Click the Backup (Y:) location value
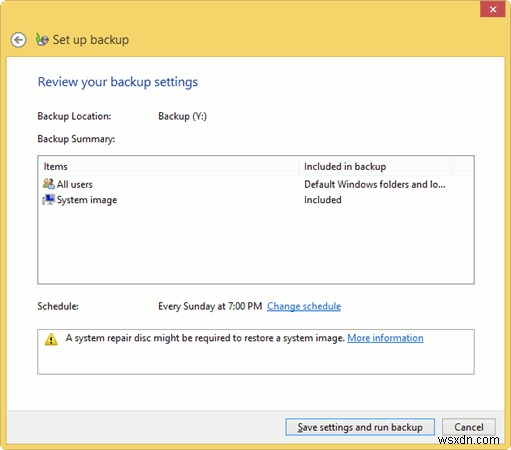 (x=182, y=116)
